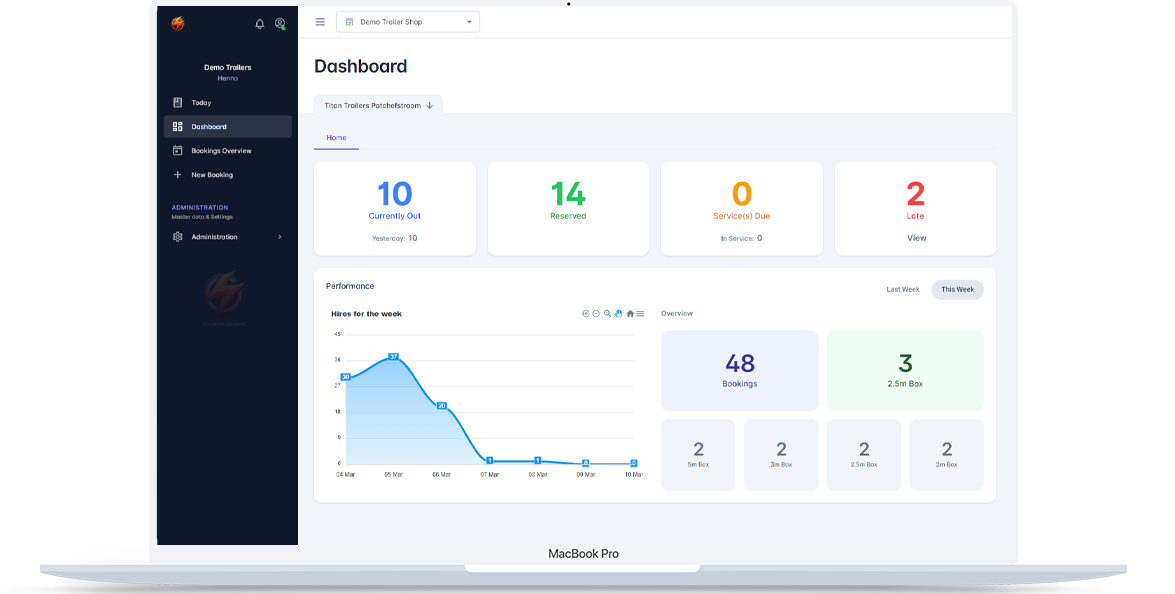The height and width of the screenshot is (594, 1175).
Task: Select the Home tab
Action: (x=336, y=137)
